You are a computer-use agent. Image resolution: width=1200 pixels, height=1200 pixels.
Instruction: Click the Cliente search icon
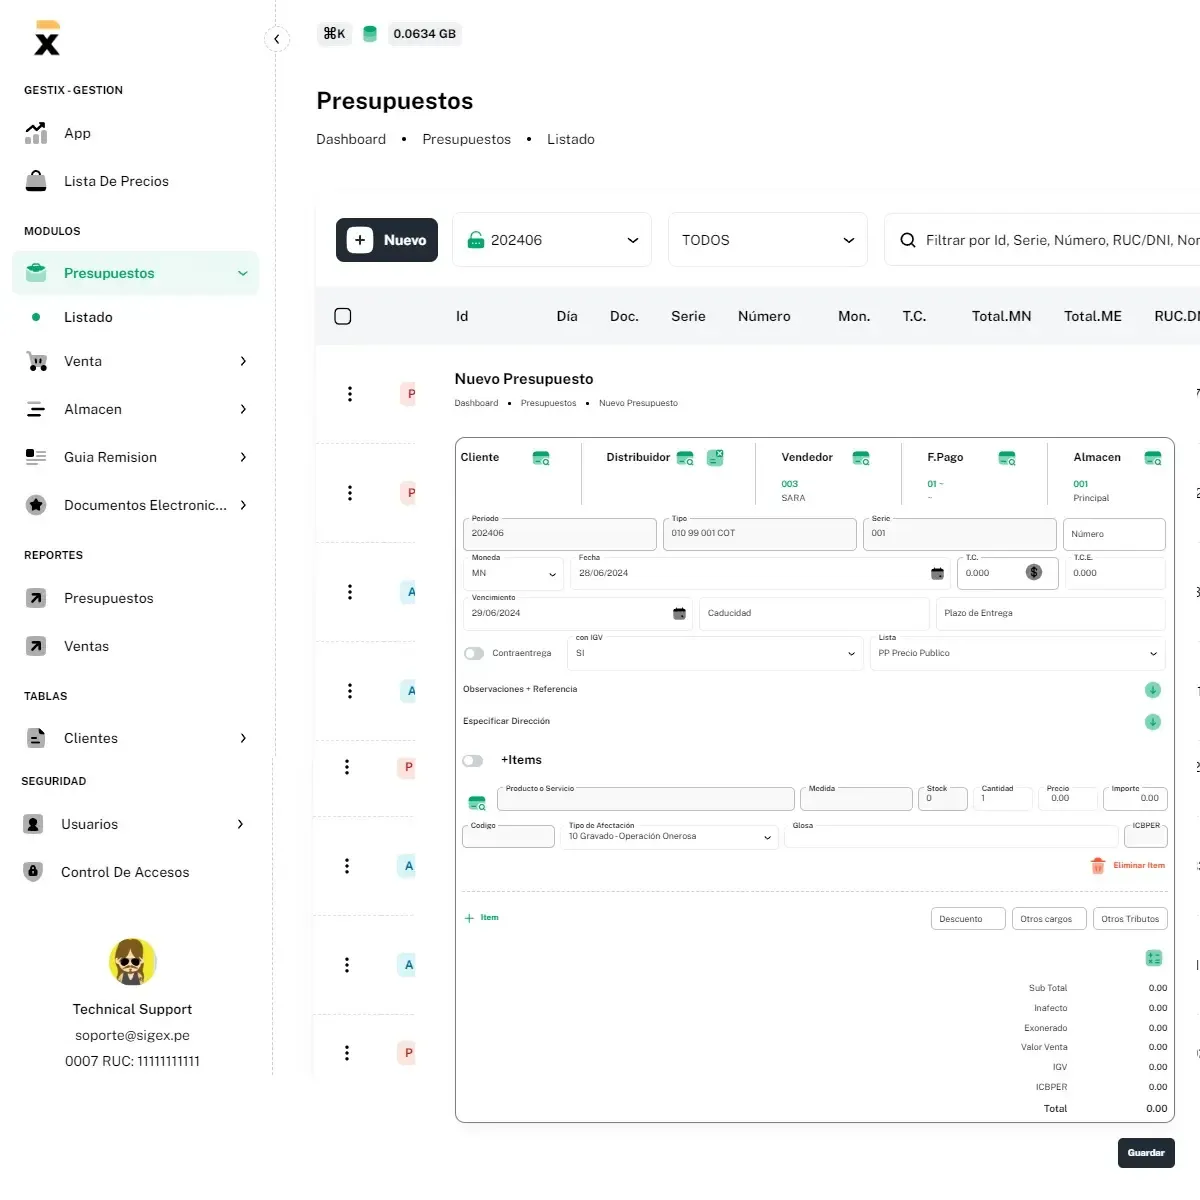point(541,458)
